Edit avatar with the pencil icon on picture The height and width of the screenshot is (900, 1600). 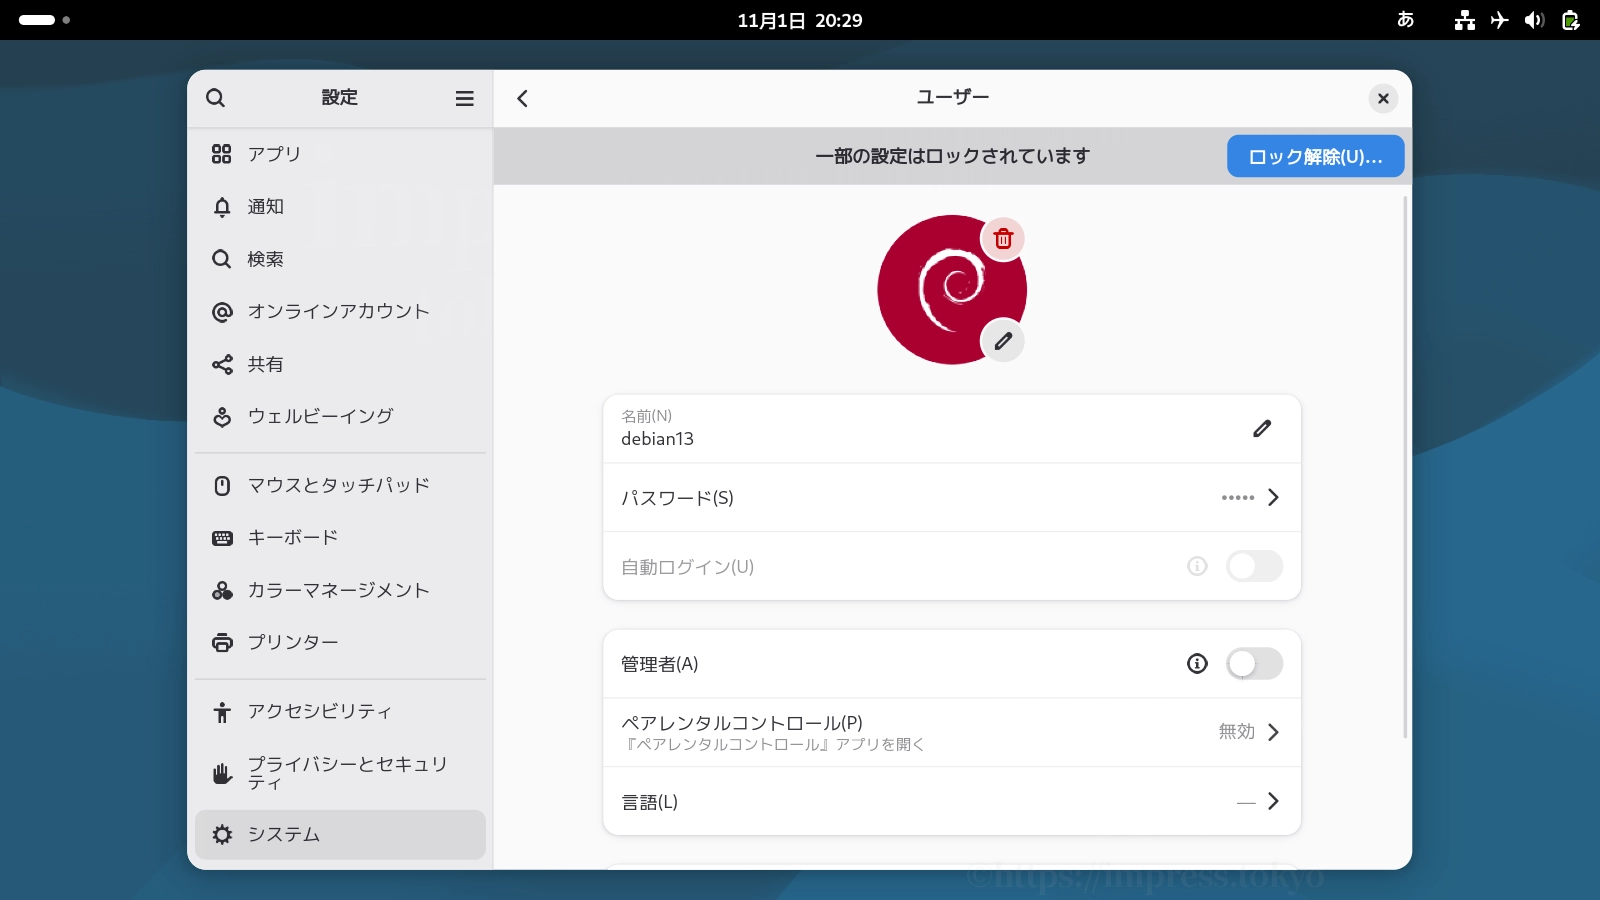pyautogui.click(x=1003, y=341)
